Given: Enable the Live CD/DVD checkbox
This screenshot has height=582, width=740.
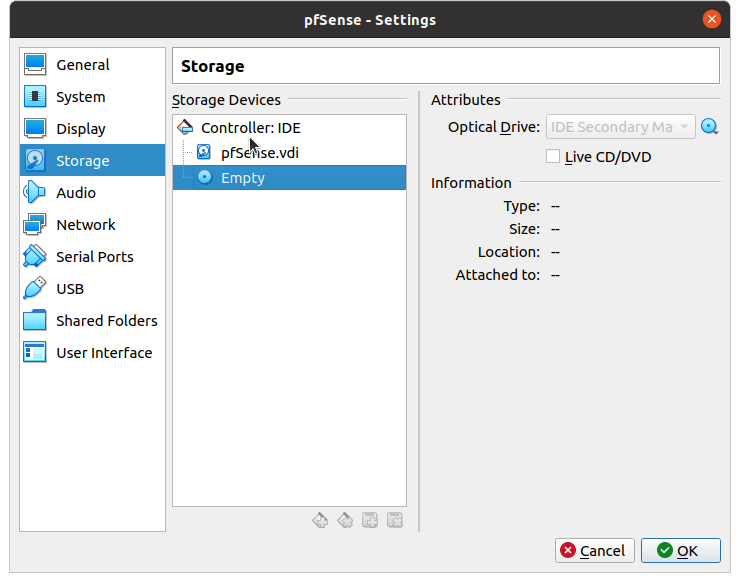Looking at the screenshot, I should click(x=553, y=156).
